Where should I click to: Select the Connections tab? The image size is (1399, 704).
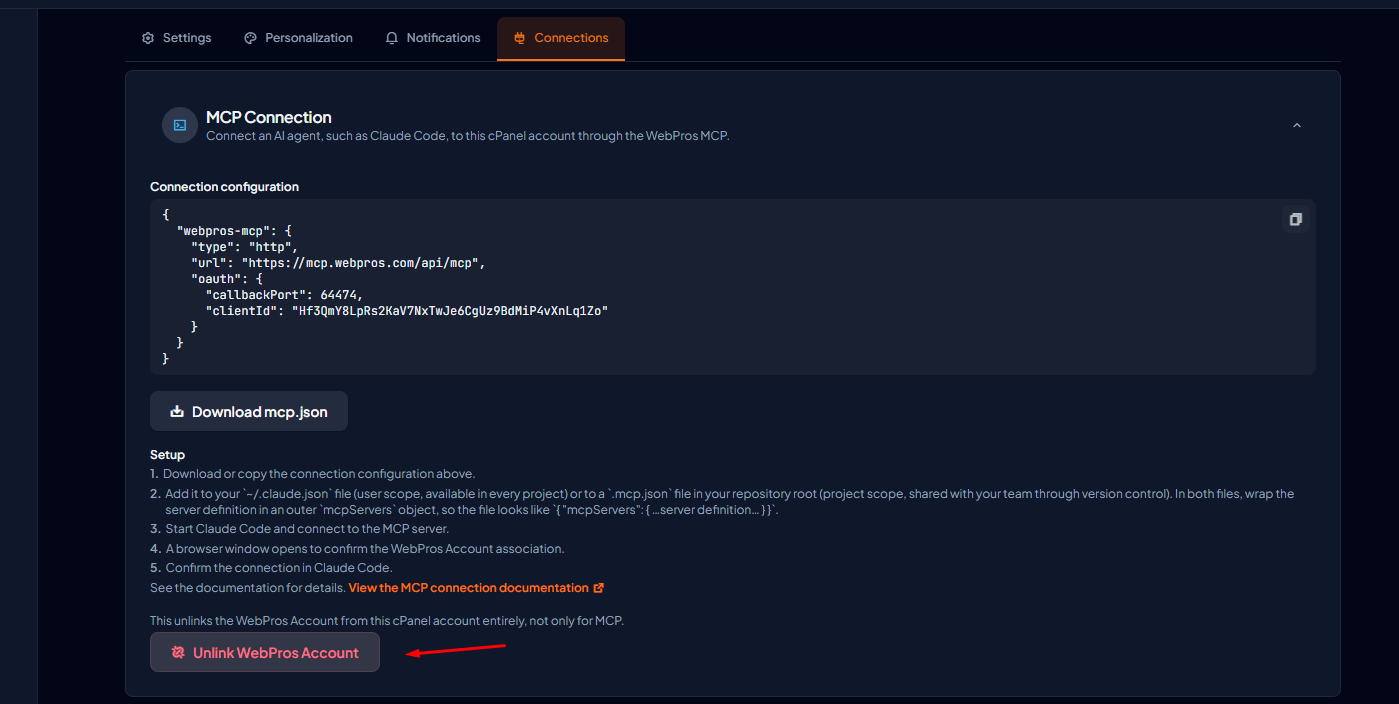click(561, 38)
